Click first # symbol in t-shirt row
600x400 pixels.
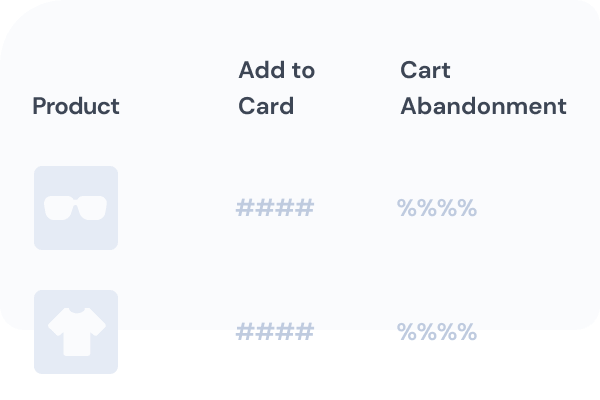[245, 331]
